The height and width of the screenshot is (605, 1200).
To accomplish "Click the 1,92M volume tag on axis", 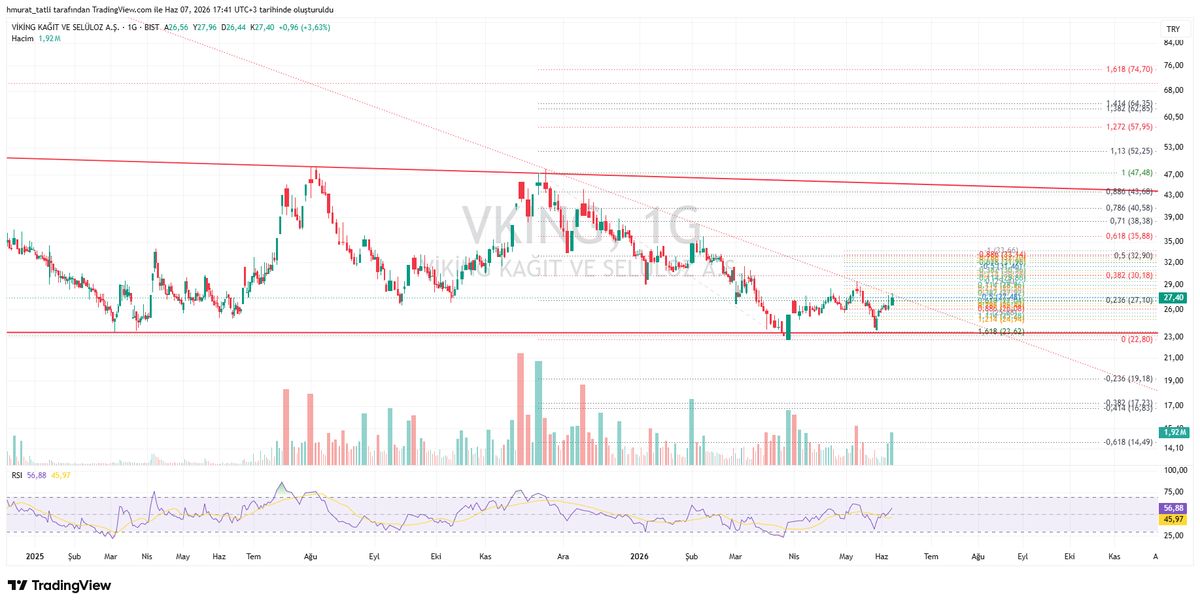I will tap(1173, 432).
